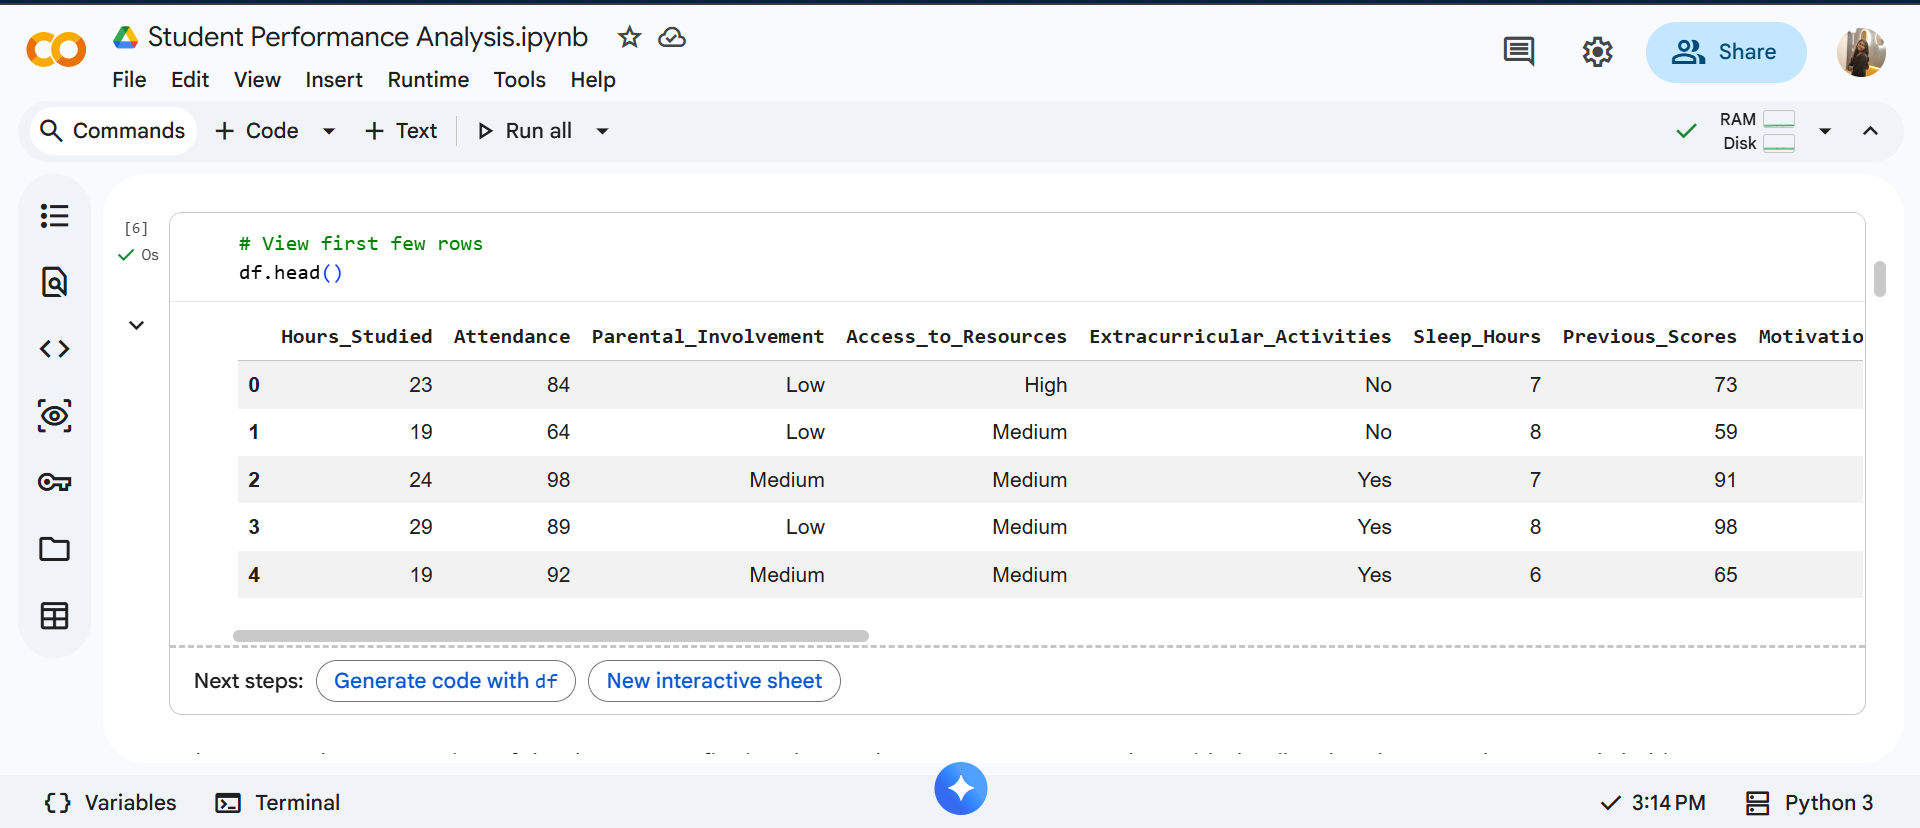The image size is (1920, 828).
Task: Open the Code snippets sidebar icon
Action: 54,349
